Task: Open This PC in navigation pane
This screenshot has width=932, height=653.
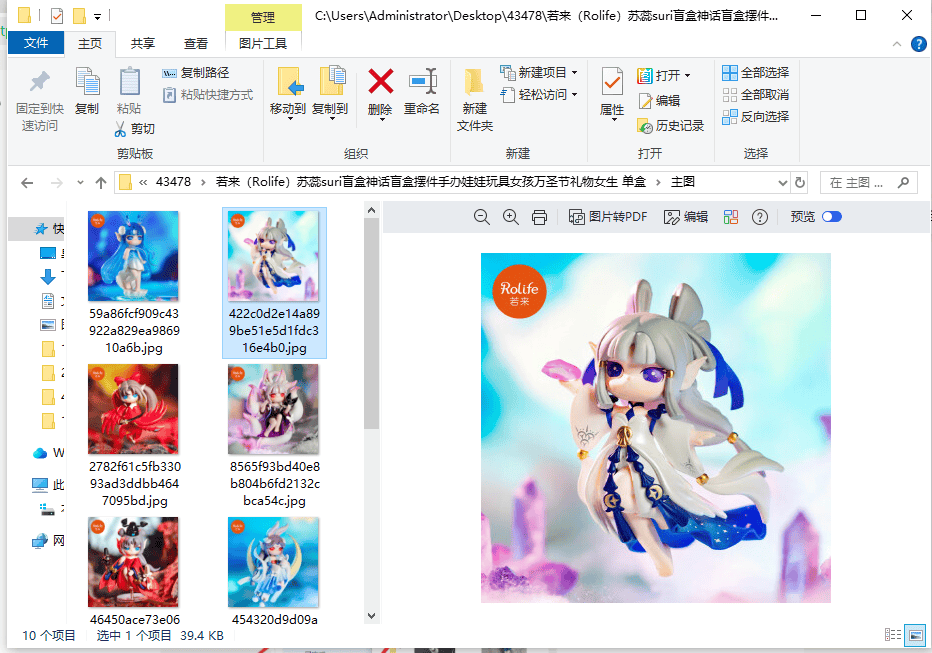Action: (49, 485)
